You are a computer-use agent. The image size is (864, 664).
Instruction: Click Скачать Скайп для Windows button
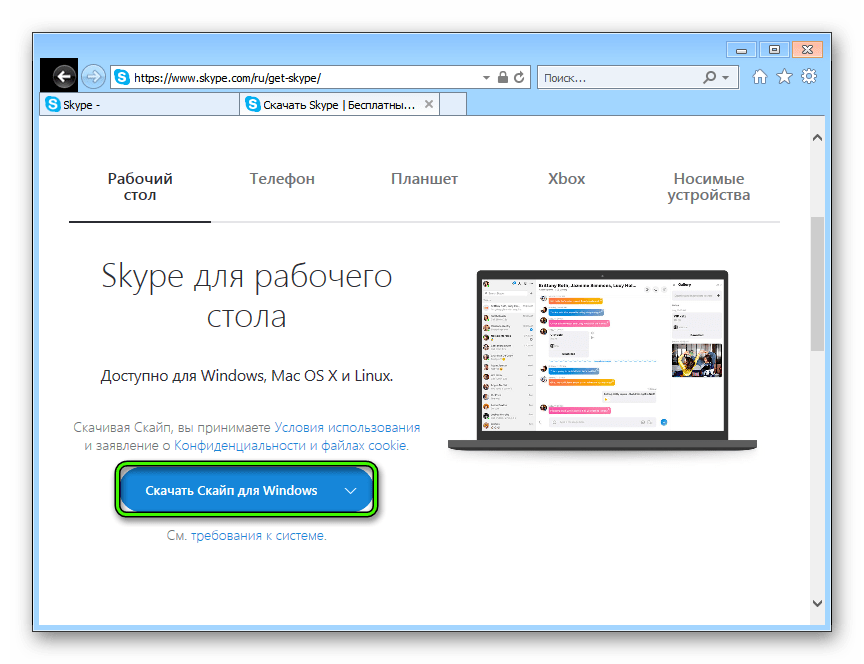point(246,490)
